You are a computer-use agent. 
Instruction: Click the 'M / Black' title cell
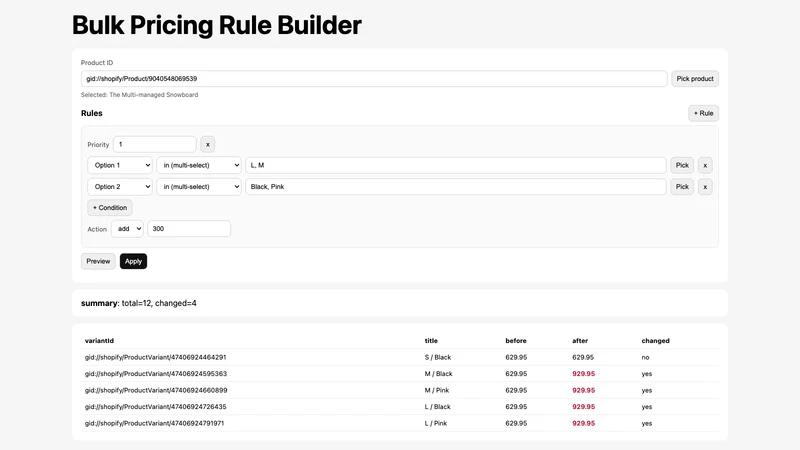tap(438, 374)
